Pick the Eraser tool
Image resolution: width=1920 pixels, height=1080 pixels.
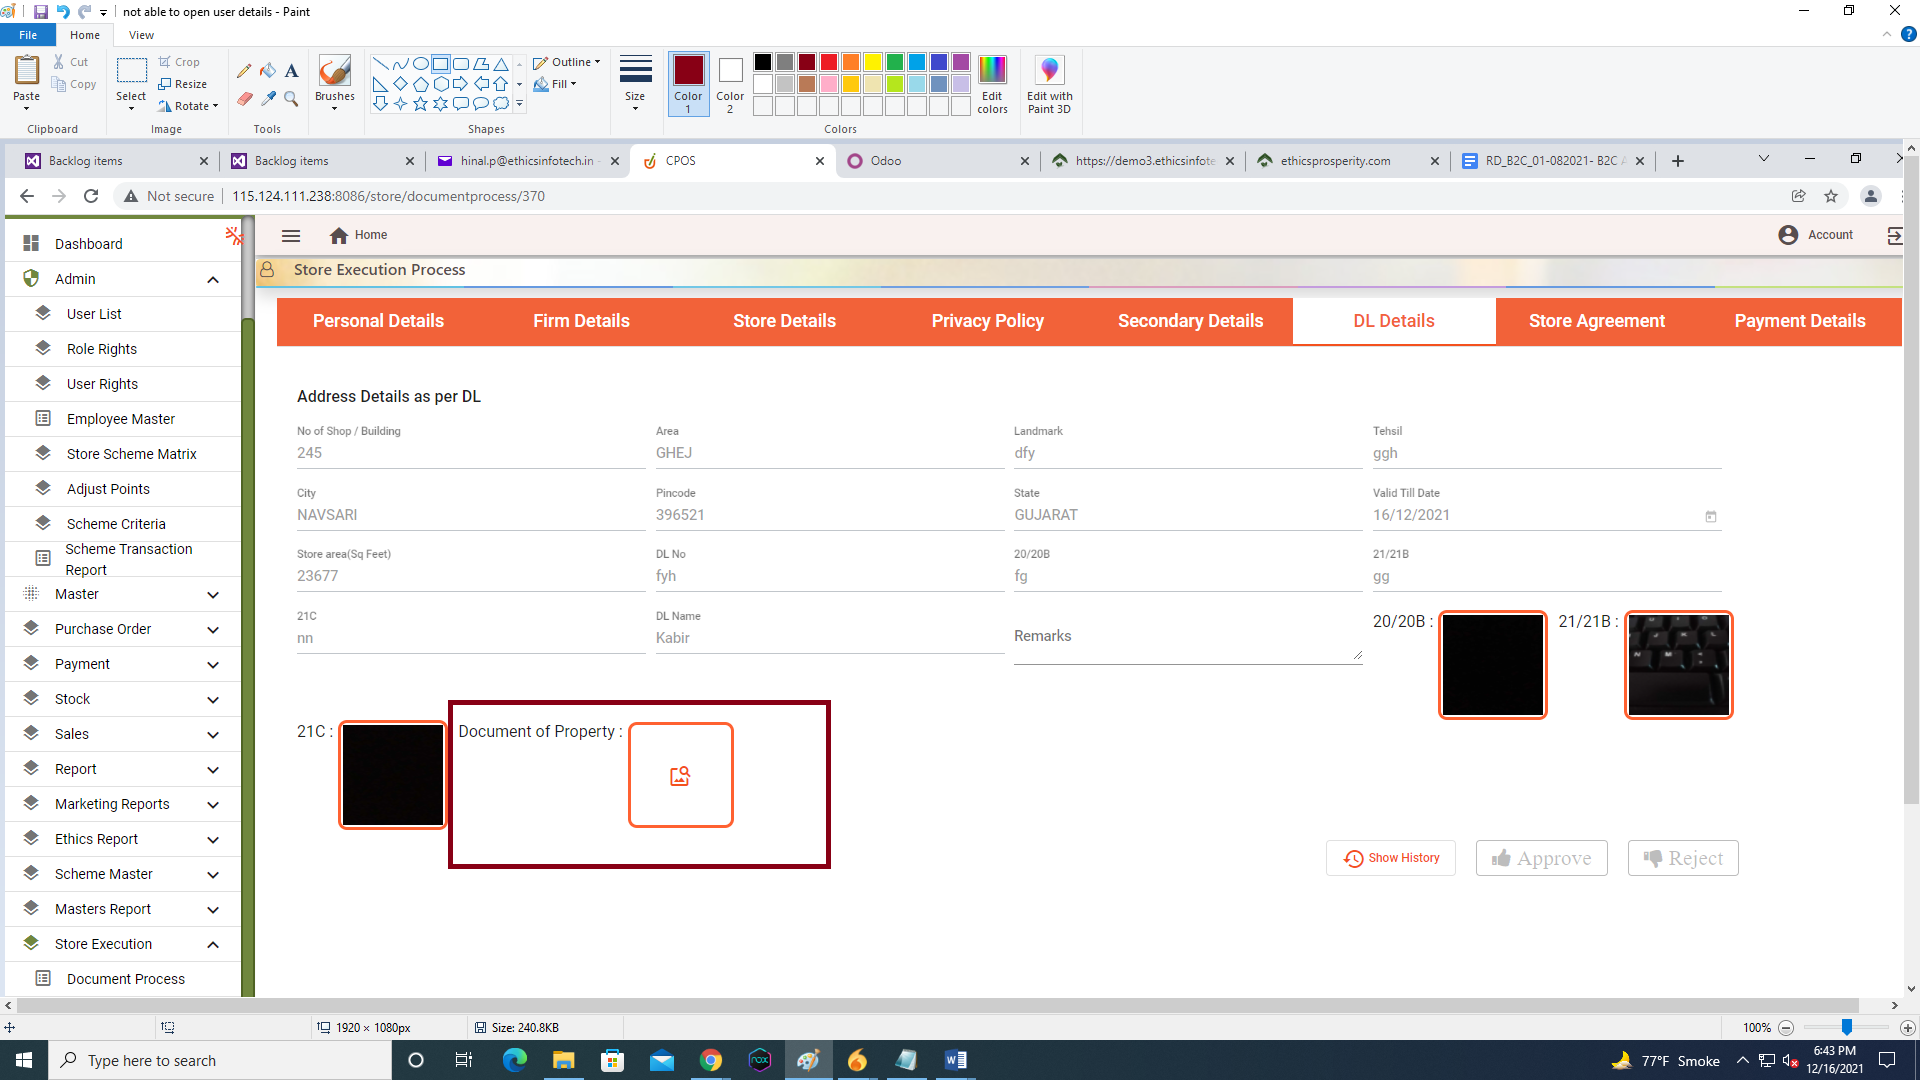[244, 98]
